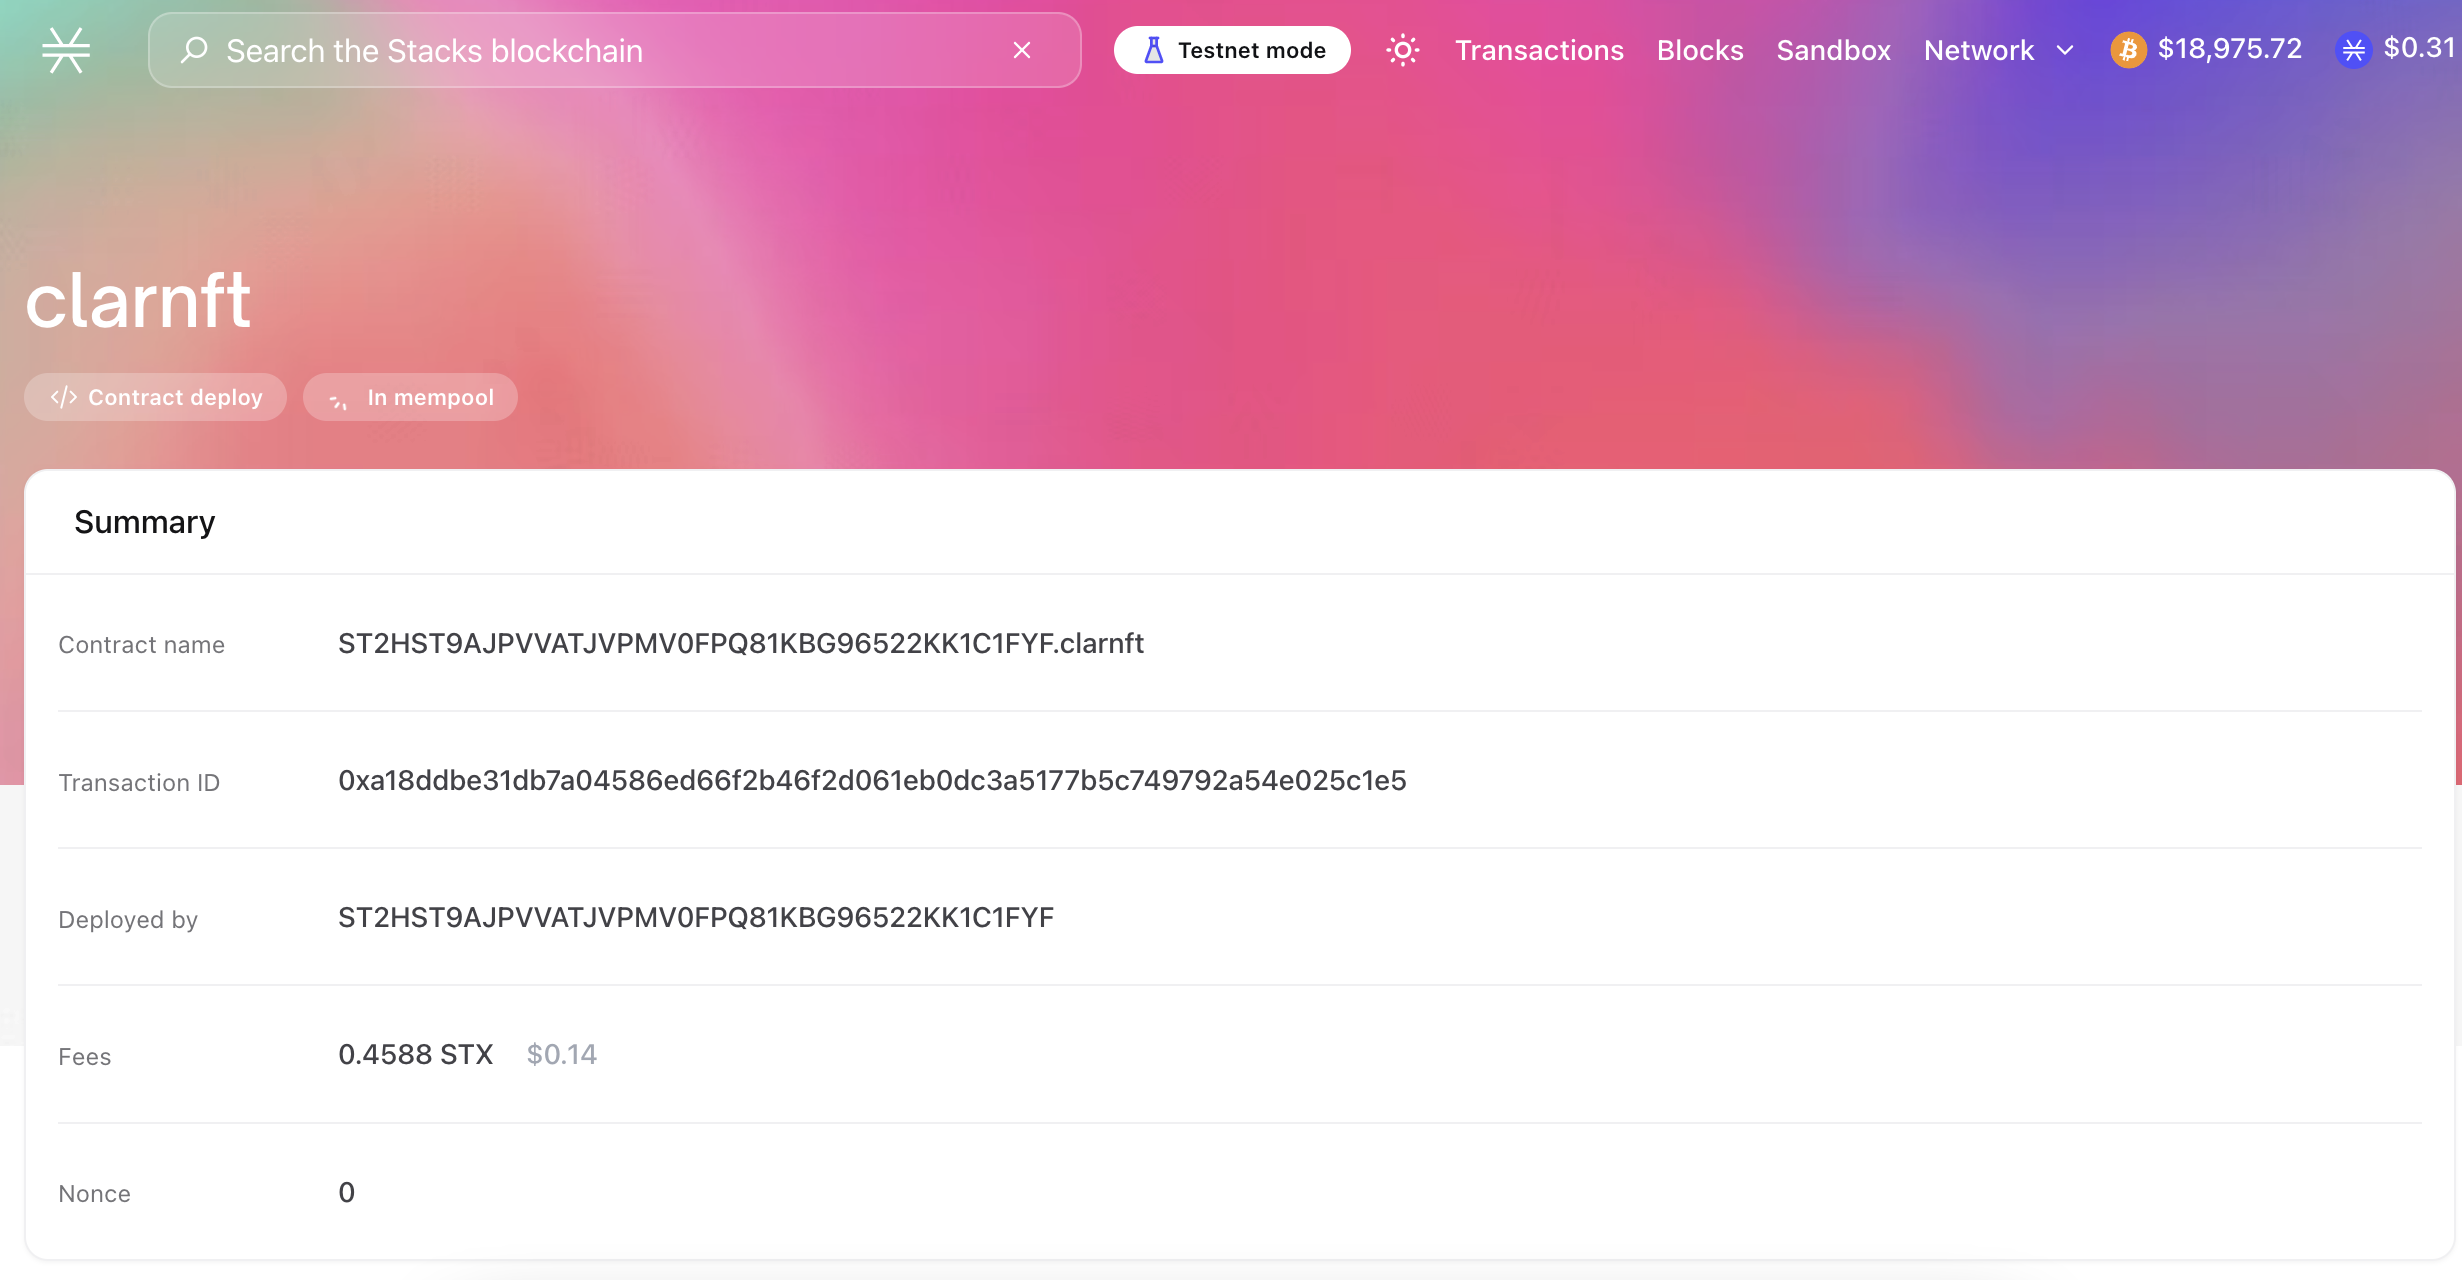Open the Sandbox link
Image resolution: width=2462 pixels, height=1280 pixels.
[1833, 50]
